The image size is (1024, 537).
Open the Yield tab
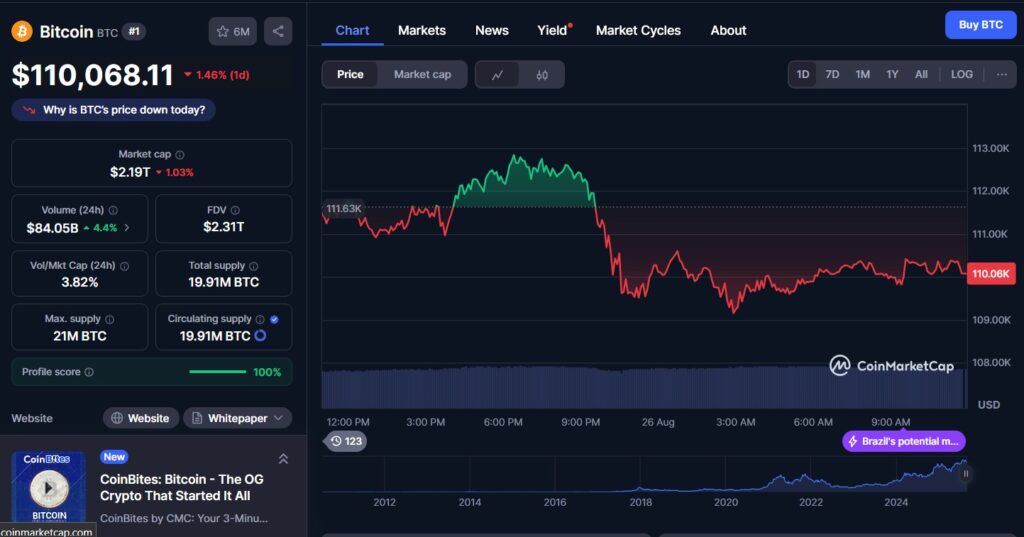point(552,31)
